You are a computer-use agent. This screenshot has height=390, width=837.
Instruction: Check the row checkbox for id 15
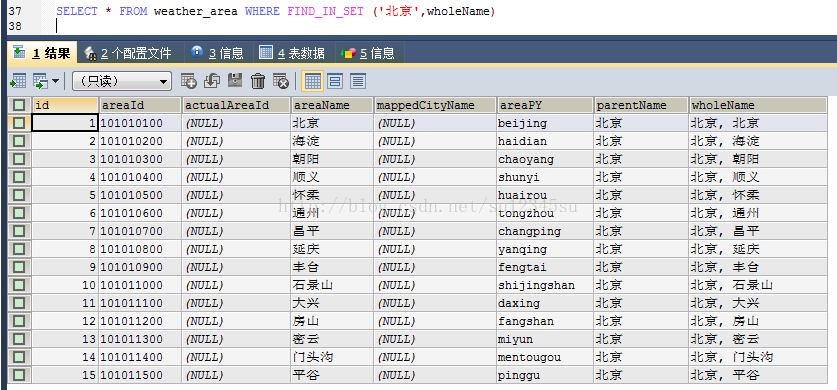[19, 375]
